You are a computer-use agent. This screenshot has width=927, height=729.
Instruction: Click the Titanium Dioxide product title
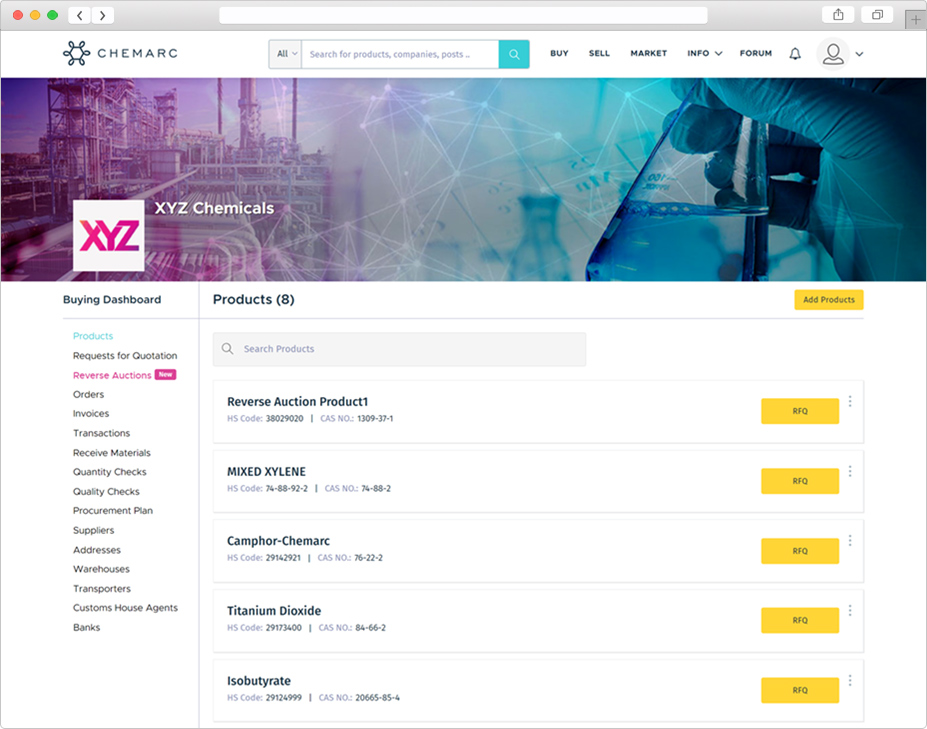(274, 611)
